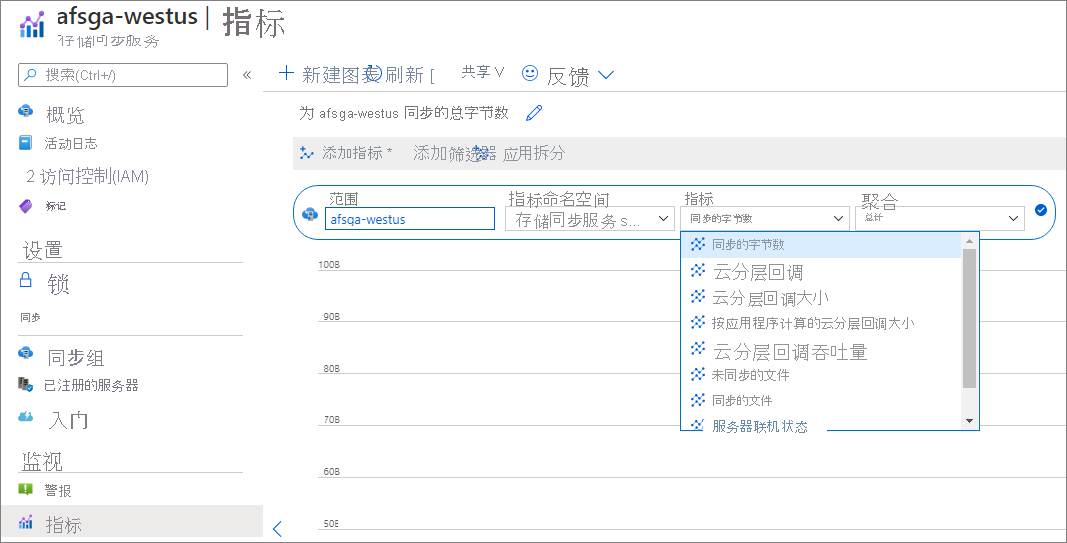The height and width of the screenshot is (543, 1067).
Task: Click the search magnifier icon in sidebar
Action: coord(31,75)
